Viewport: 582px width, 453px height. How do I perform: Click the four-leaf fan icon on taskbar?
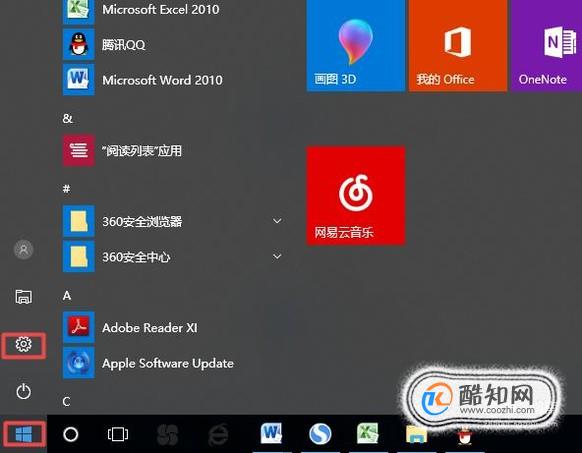pyautogui.click(x=167, y=434)
